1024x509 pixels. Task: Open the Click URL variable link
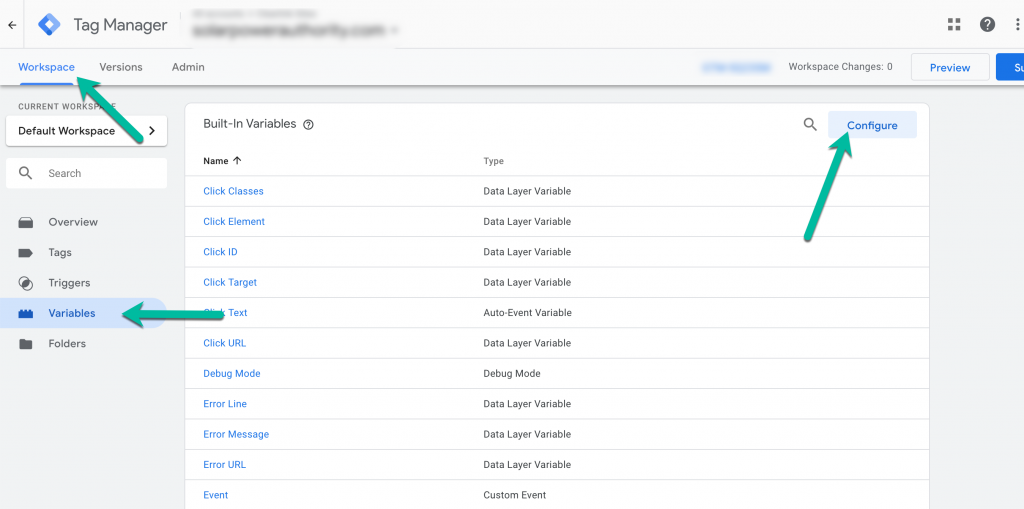click(x=225, y=343)
